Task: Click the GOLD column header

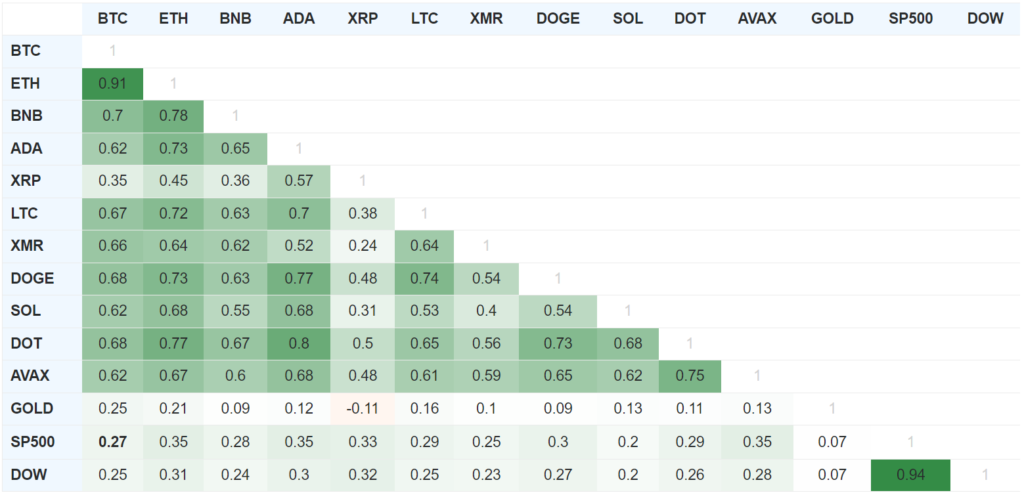Action: 832,19
